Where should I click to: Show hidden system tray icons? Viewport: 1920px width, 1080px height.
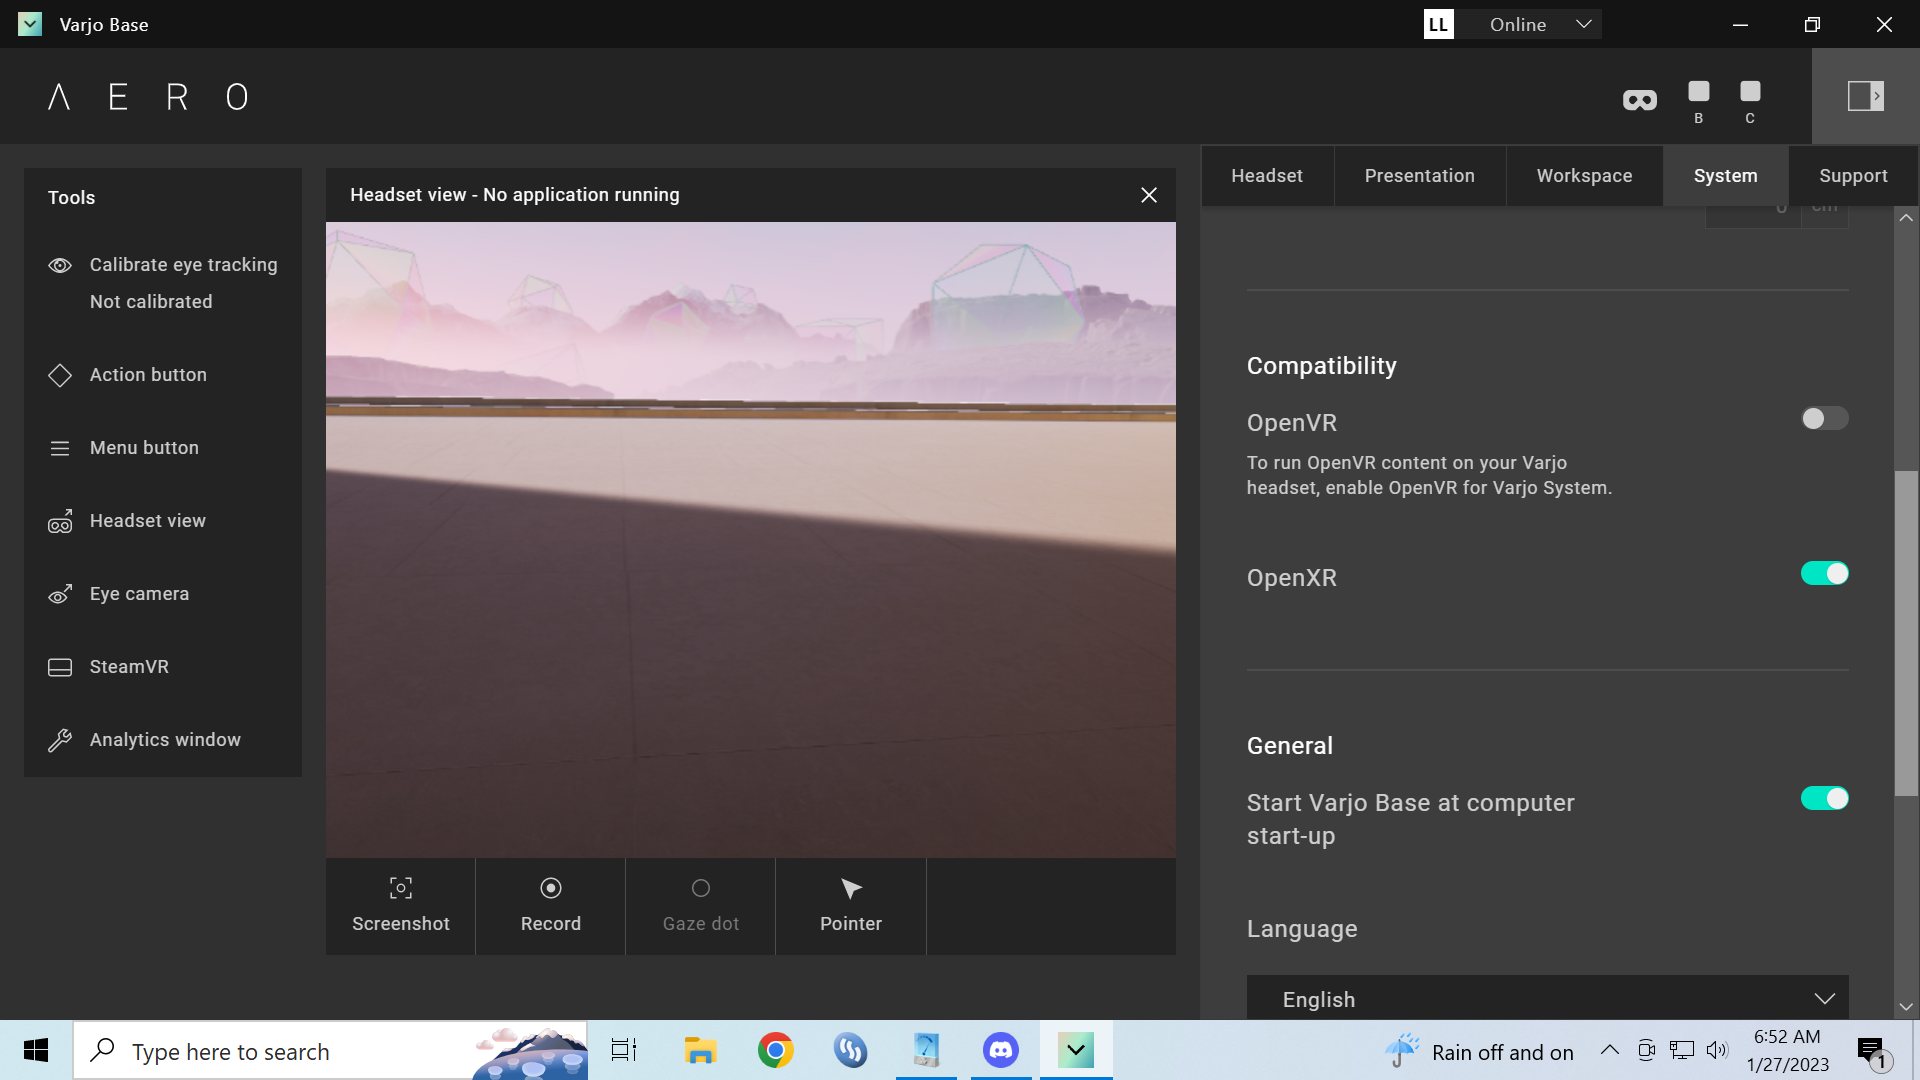point(1609,1050)
